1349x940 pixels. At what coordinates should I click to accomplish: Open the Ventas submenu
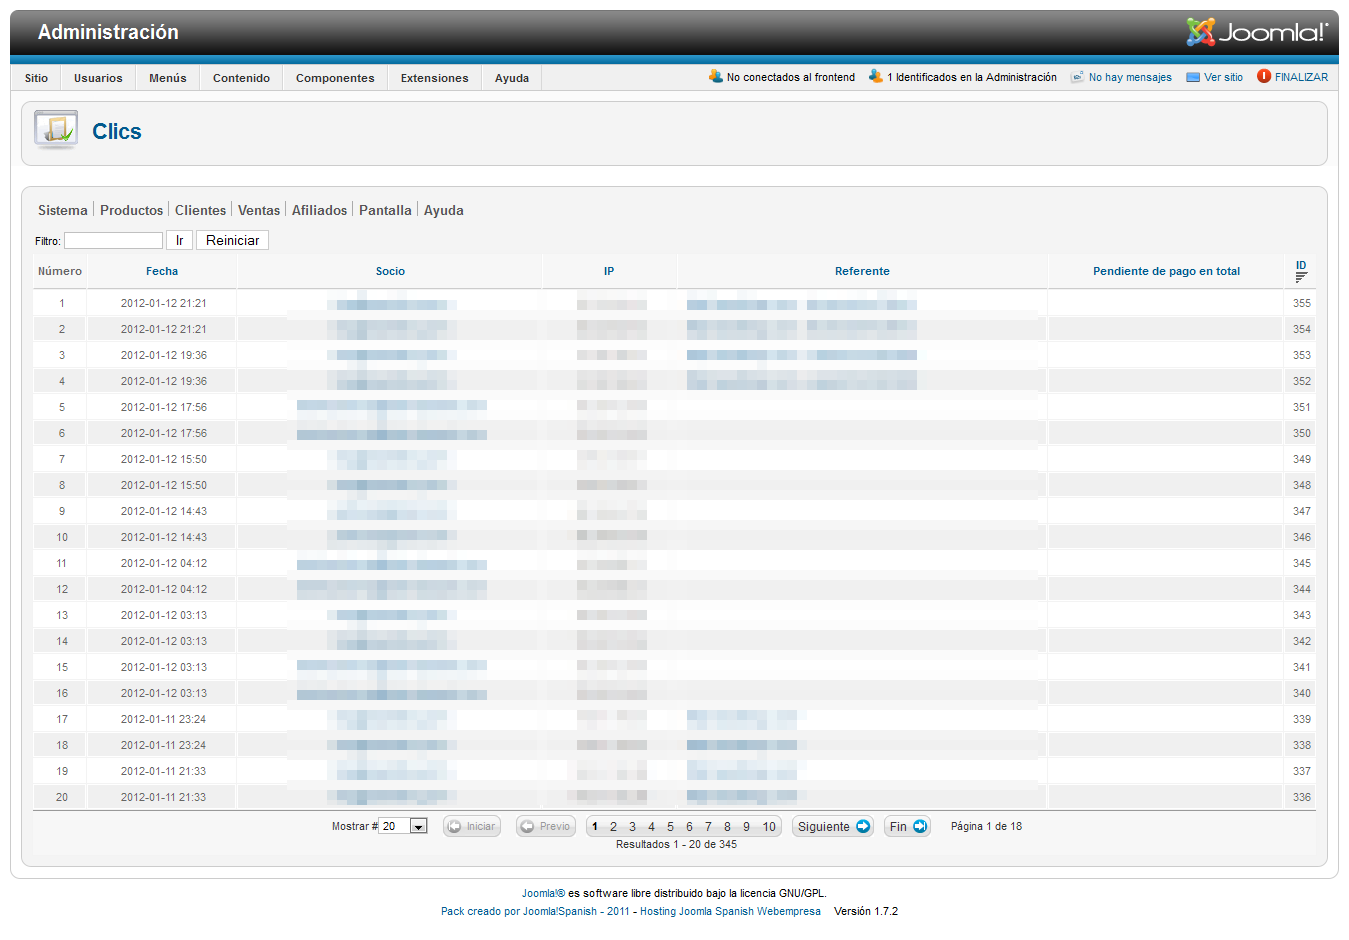[x=259, y=210]
